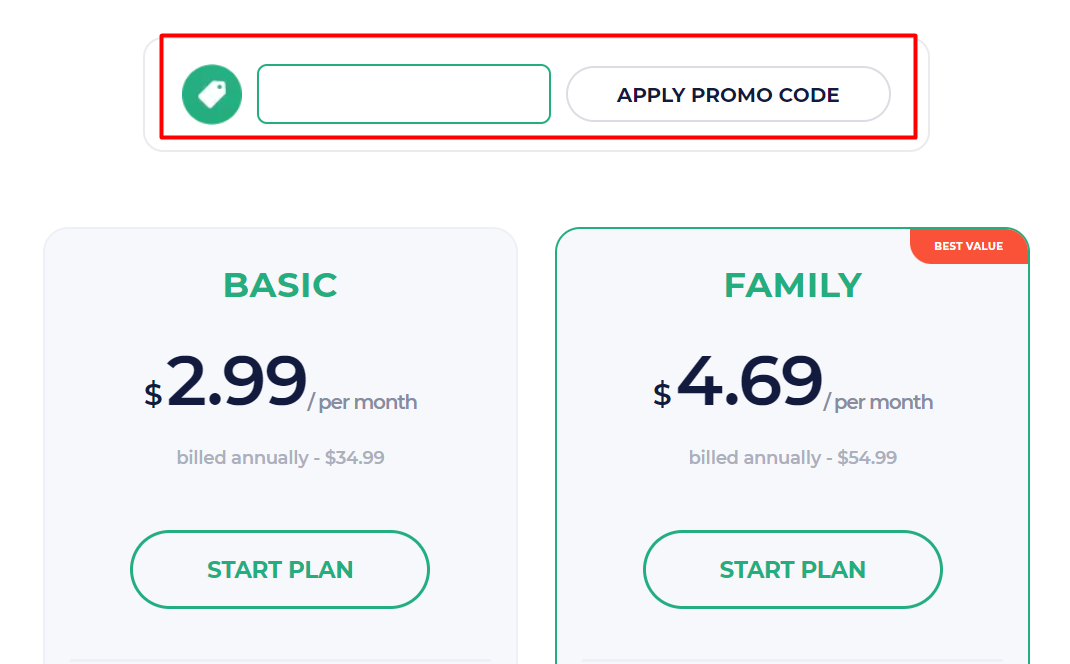Image resolution: width=1070 pixels, height=664 pixels.
Task: Start the FAMILY plan
Action: [x=792, y=569]
